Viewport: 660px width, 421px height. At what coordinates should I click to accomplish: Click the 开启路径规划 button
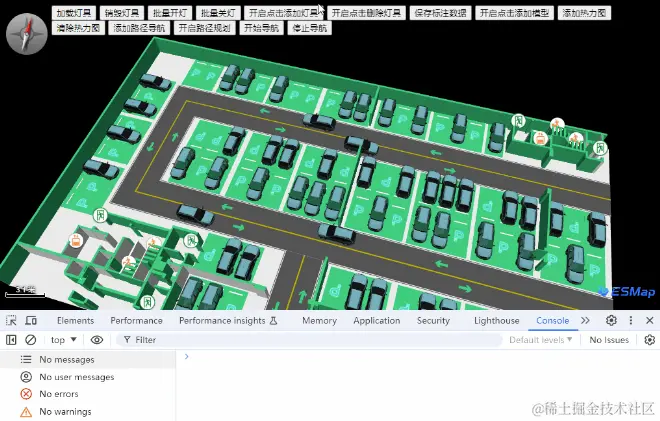tap(205, 28)
